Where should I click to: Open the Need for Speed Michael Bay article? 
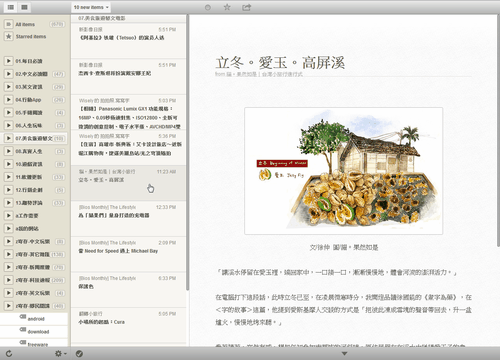coord(128,254)
